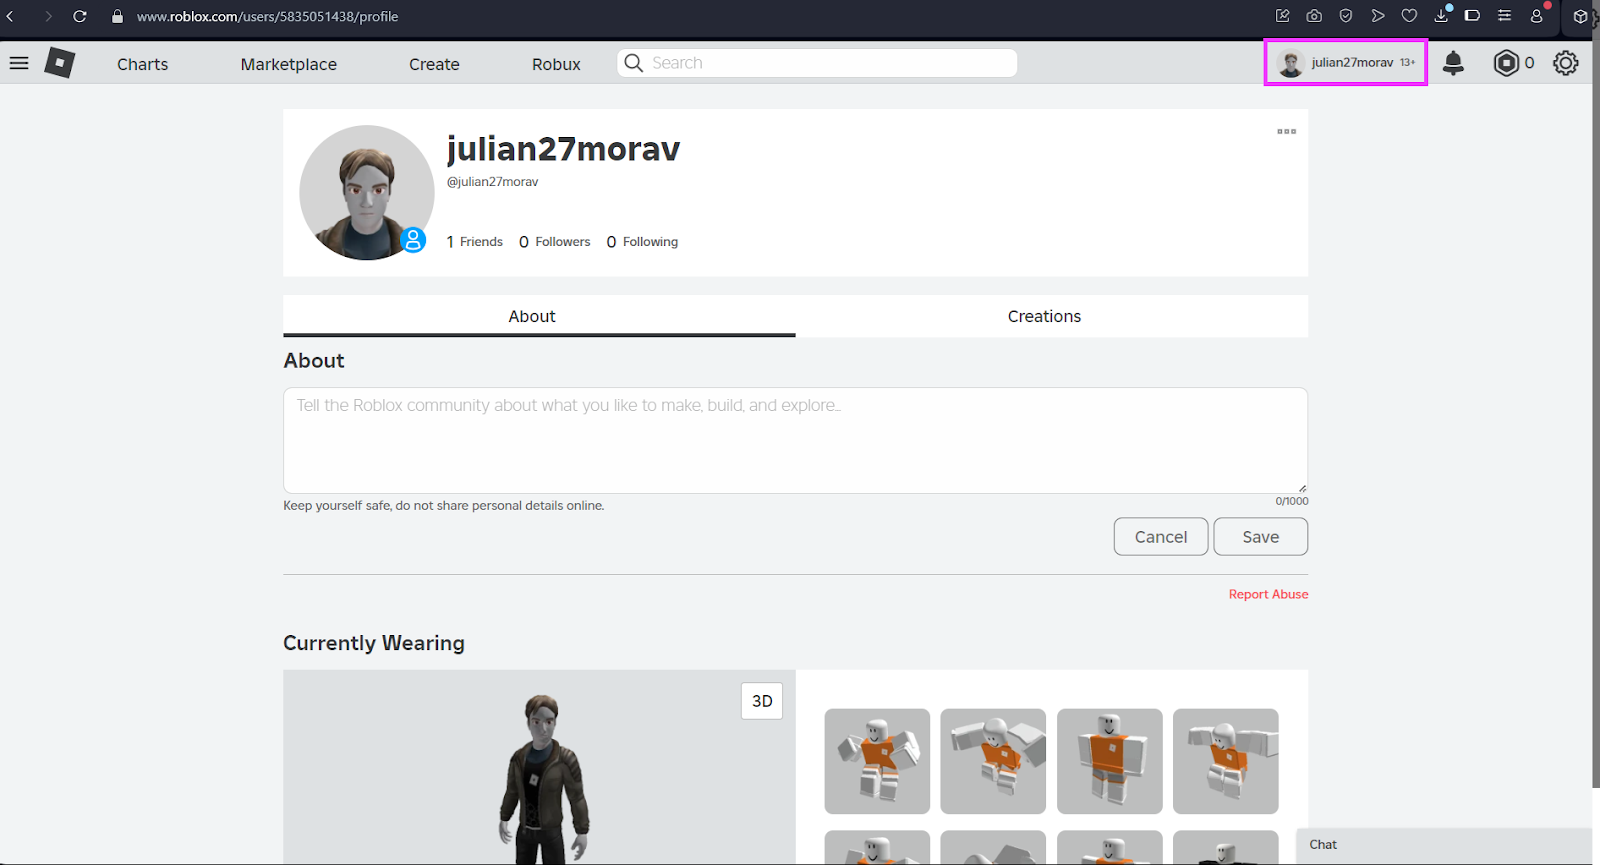
Task: Click the julian27morav username in navbar
Action: [x=1352, y=63]
